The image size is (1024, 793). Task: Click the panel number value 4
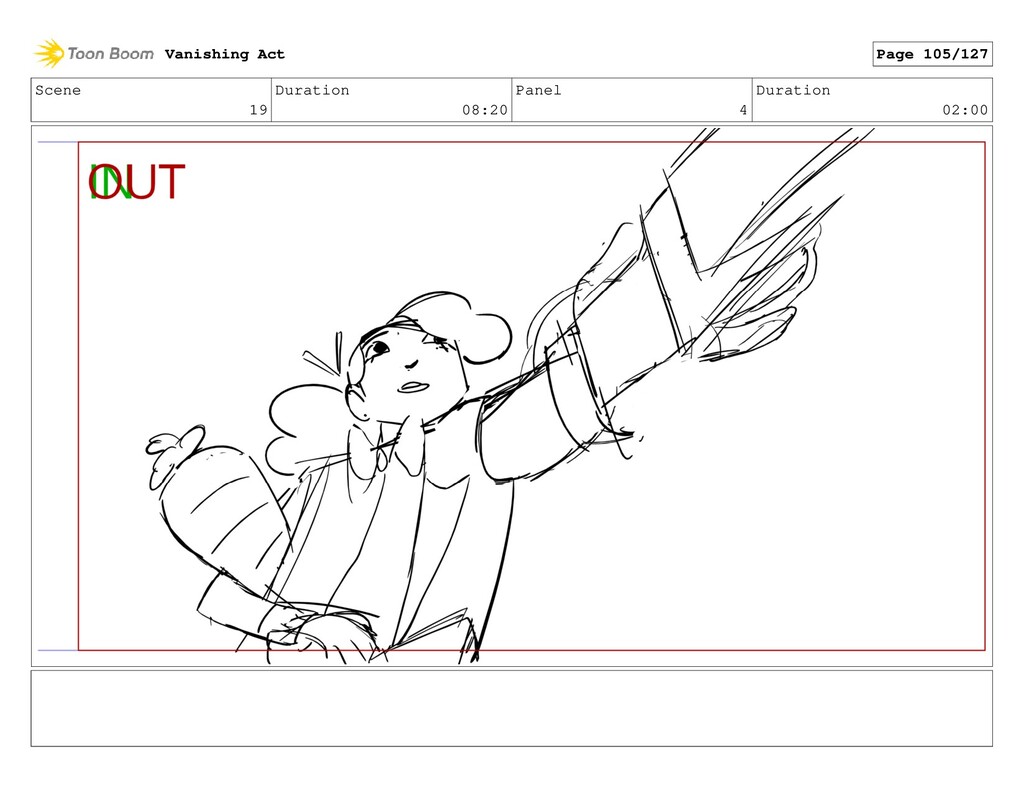(x=743, y=110)
